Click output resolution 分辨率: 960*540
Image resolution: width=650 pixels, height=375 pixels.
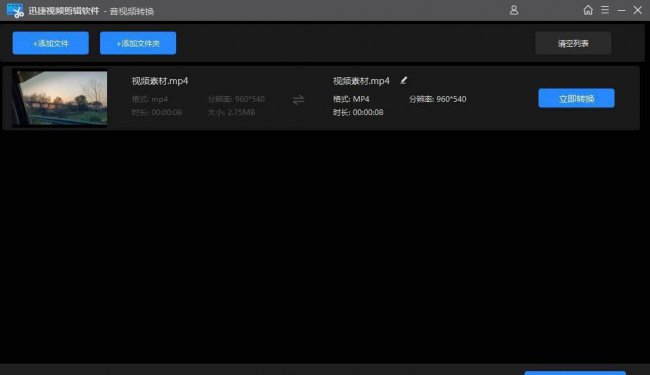tap(438, 99)
